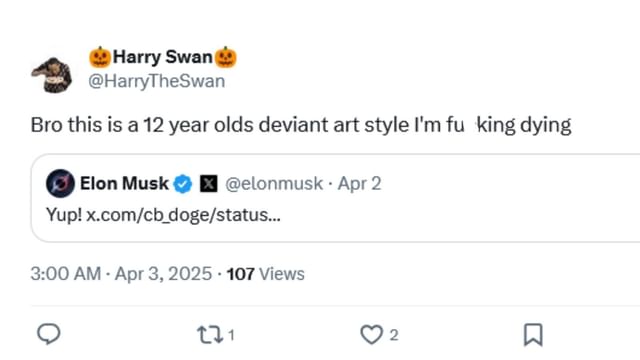Click the X affiliation badge

tap(209, 184)
